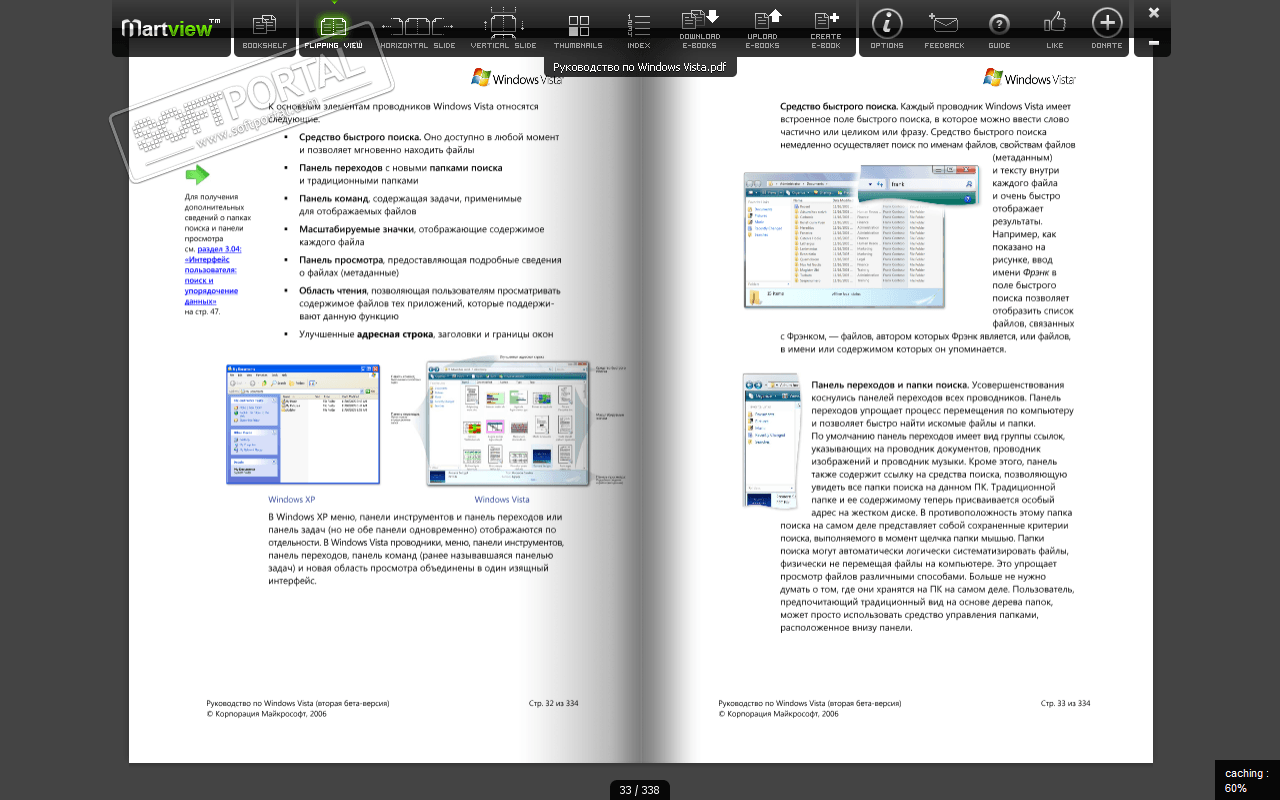Screen dimensions: 1280x800
Task: Open the Guide help
Action: (999, 29)
